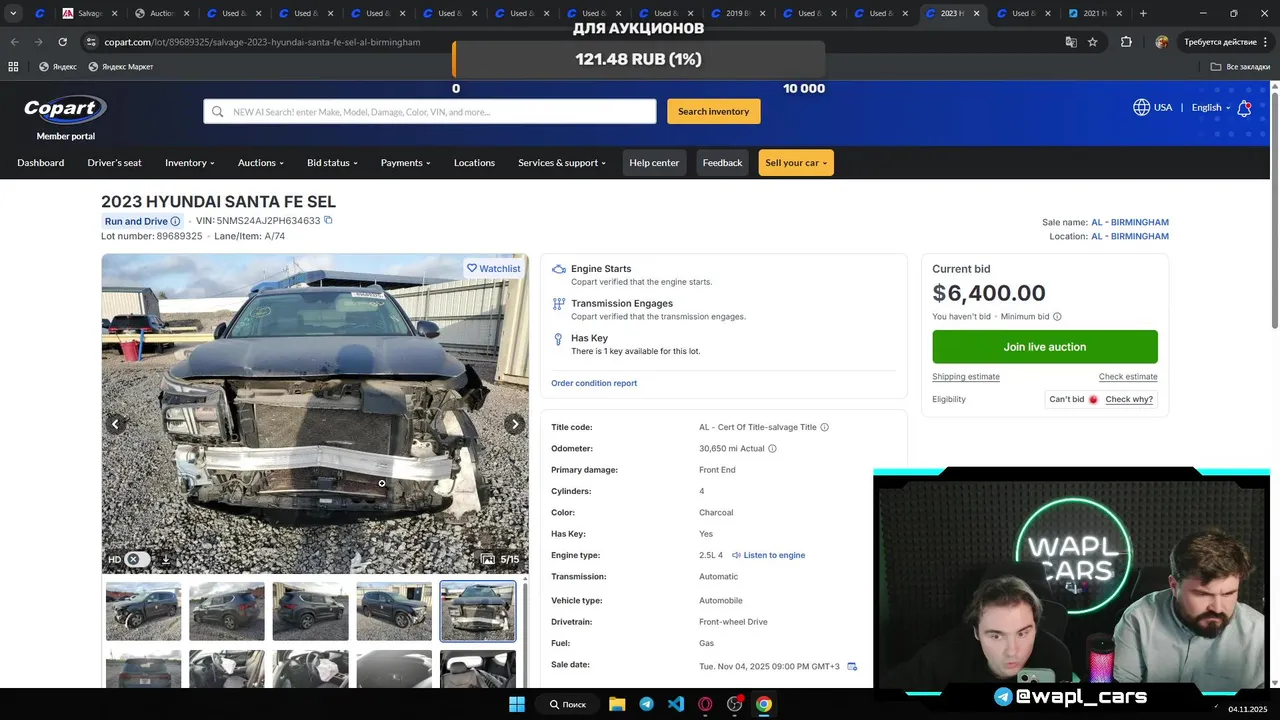Image resolution: width=1280 pixels, height=720 pixels.
Task: Bookmark this page with the star icon
Action: coord(1093,42)
